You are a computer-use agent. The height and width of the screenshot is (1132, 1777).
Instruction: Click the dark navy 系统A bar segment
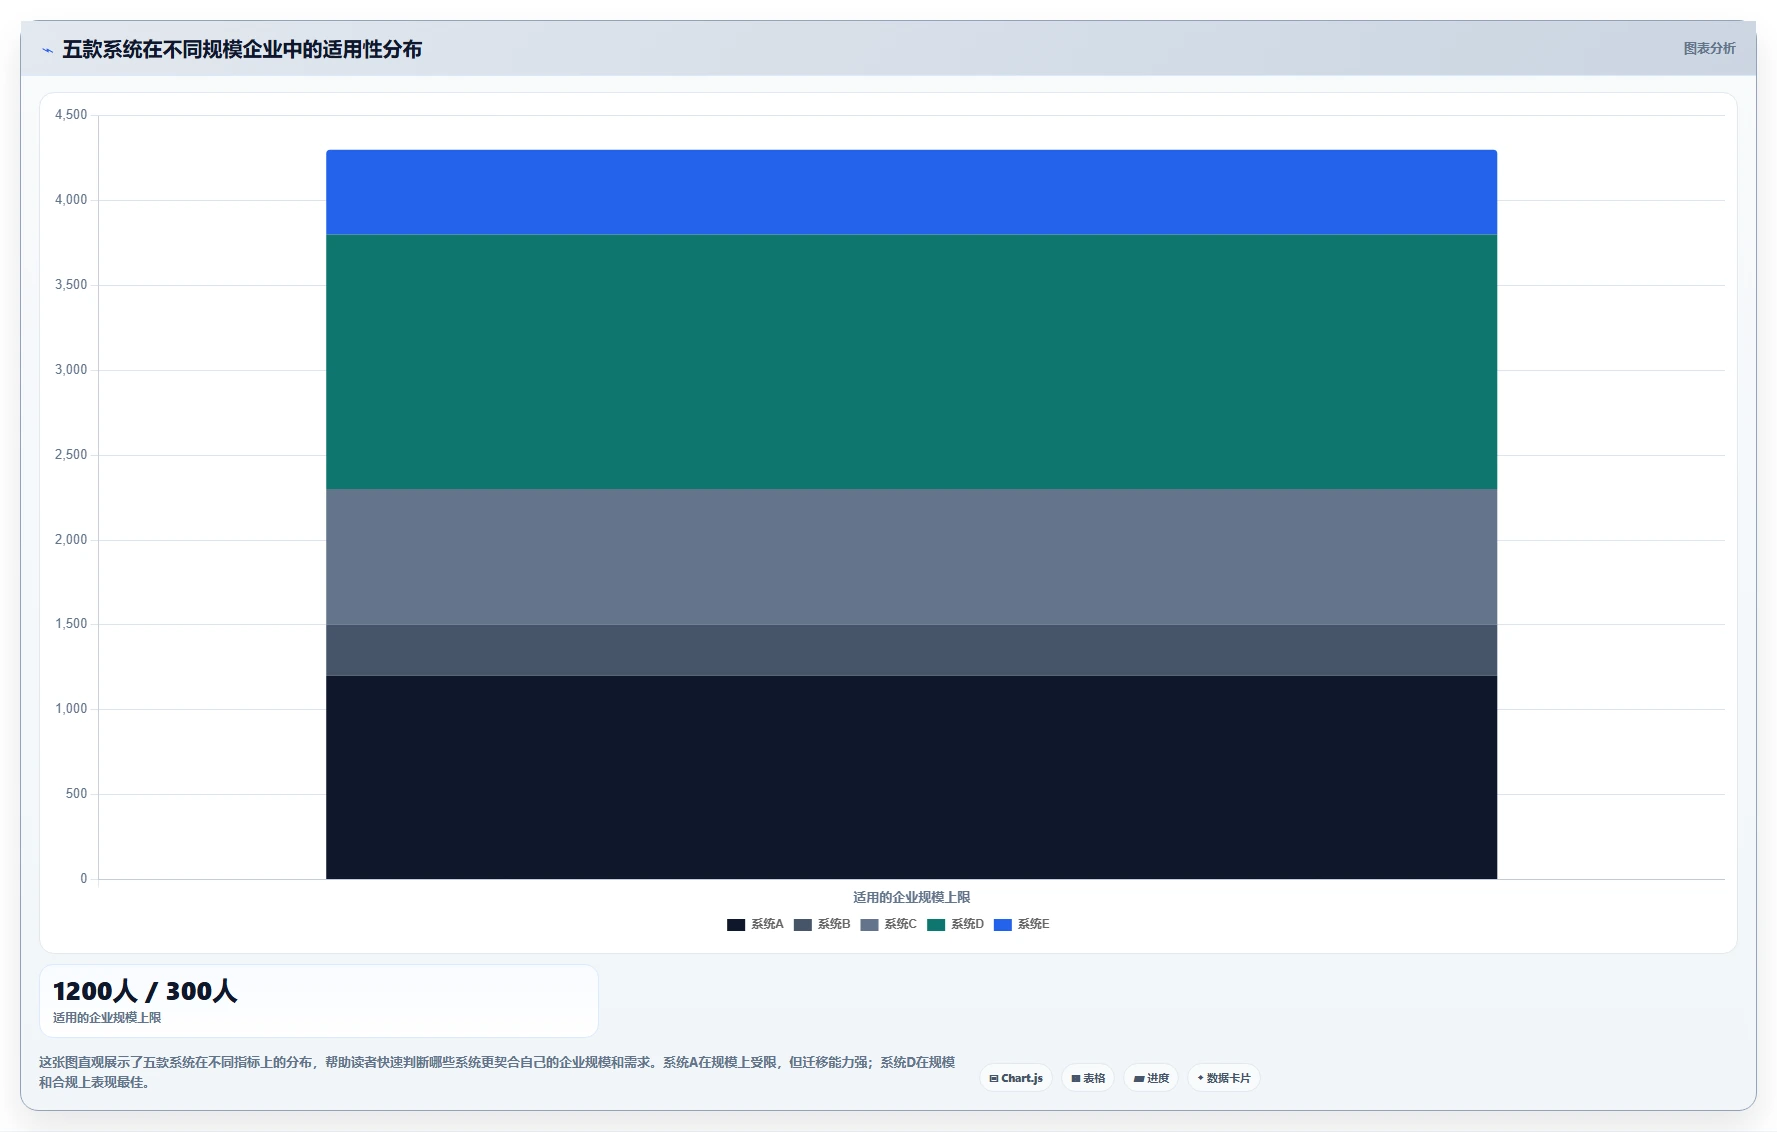(911, 777)
